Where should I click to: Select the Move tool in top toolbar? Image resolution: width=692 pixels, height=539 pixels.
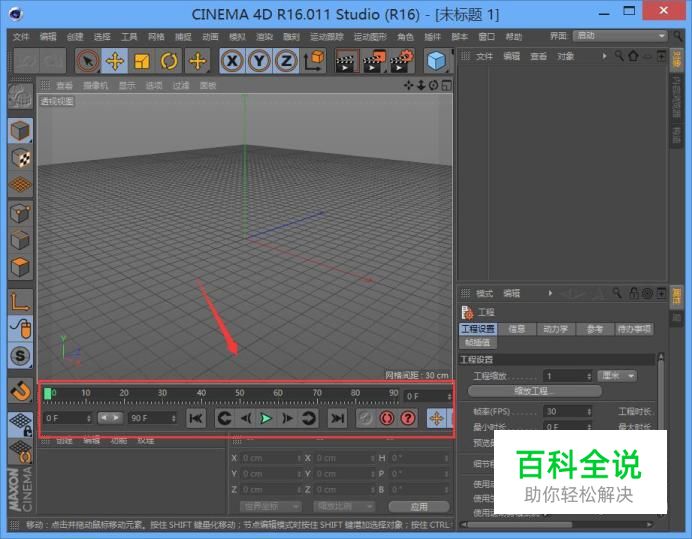[115, 61]
